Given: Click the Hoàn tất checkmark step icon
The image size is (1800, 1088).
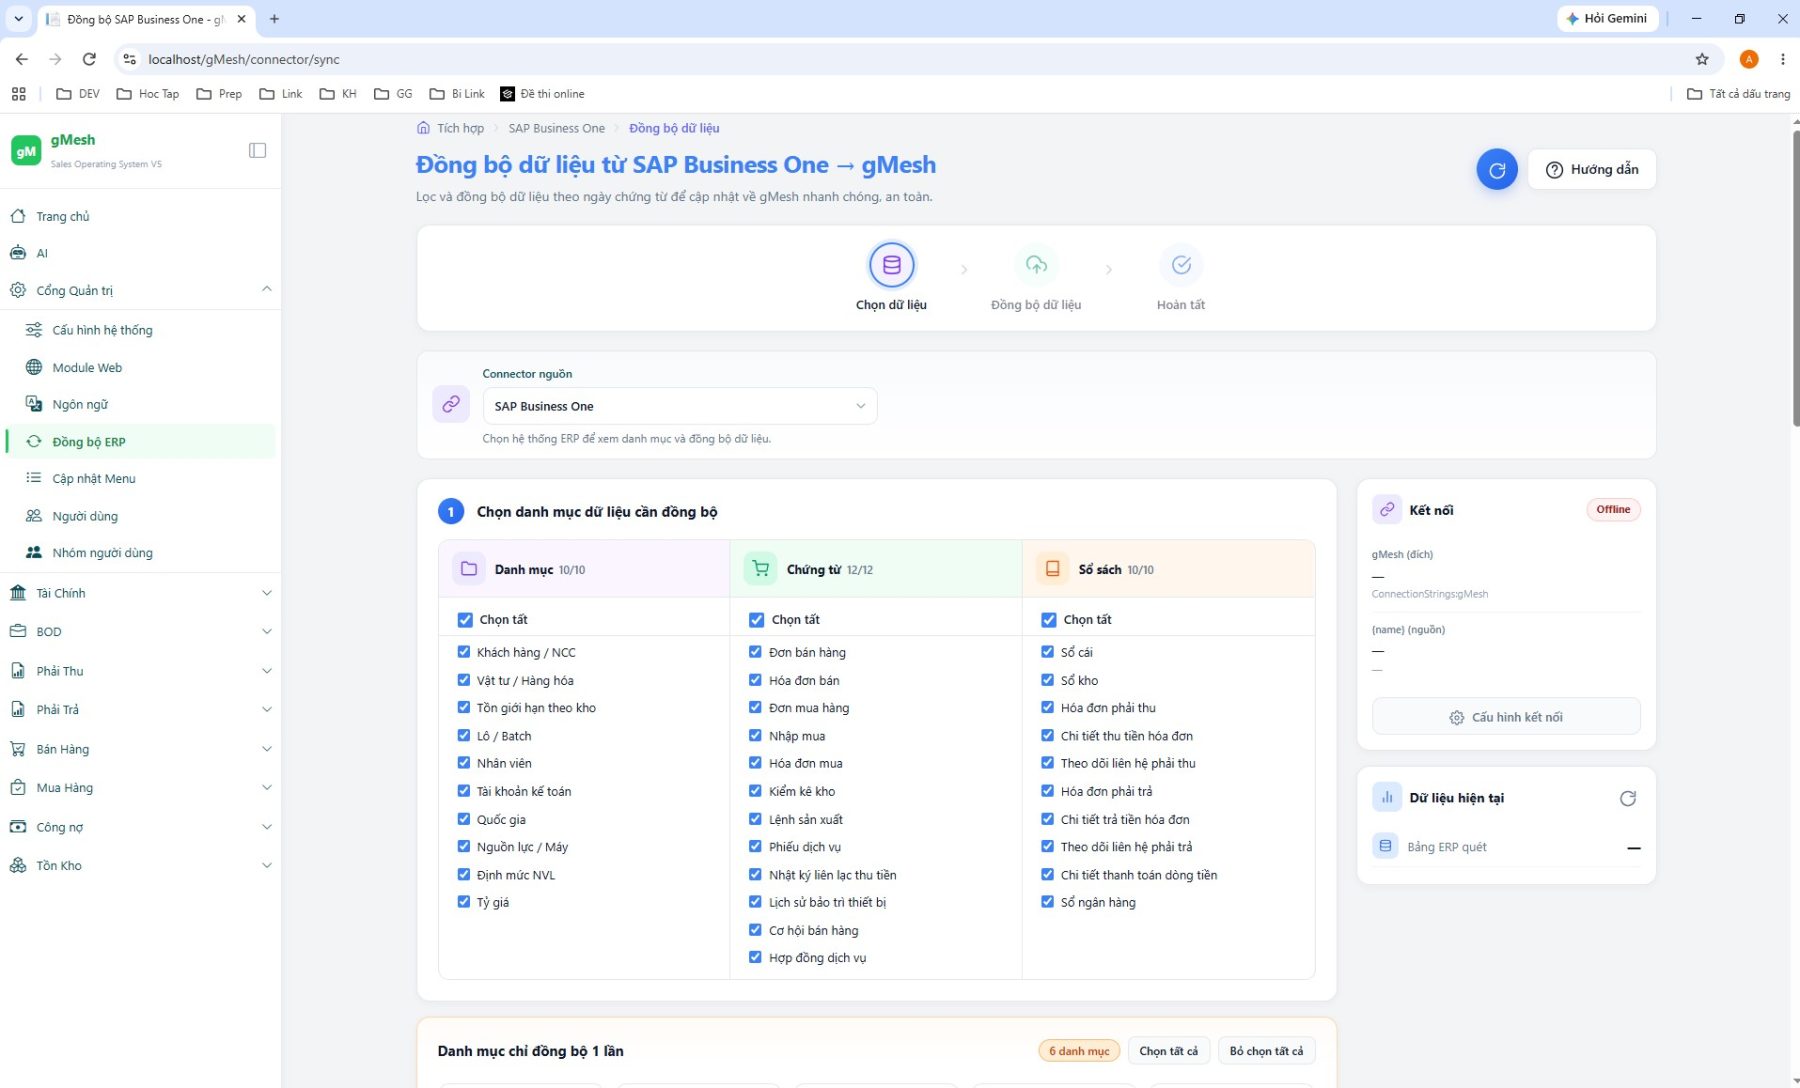Looking at the screenshot, I should 1181,265.
